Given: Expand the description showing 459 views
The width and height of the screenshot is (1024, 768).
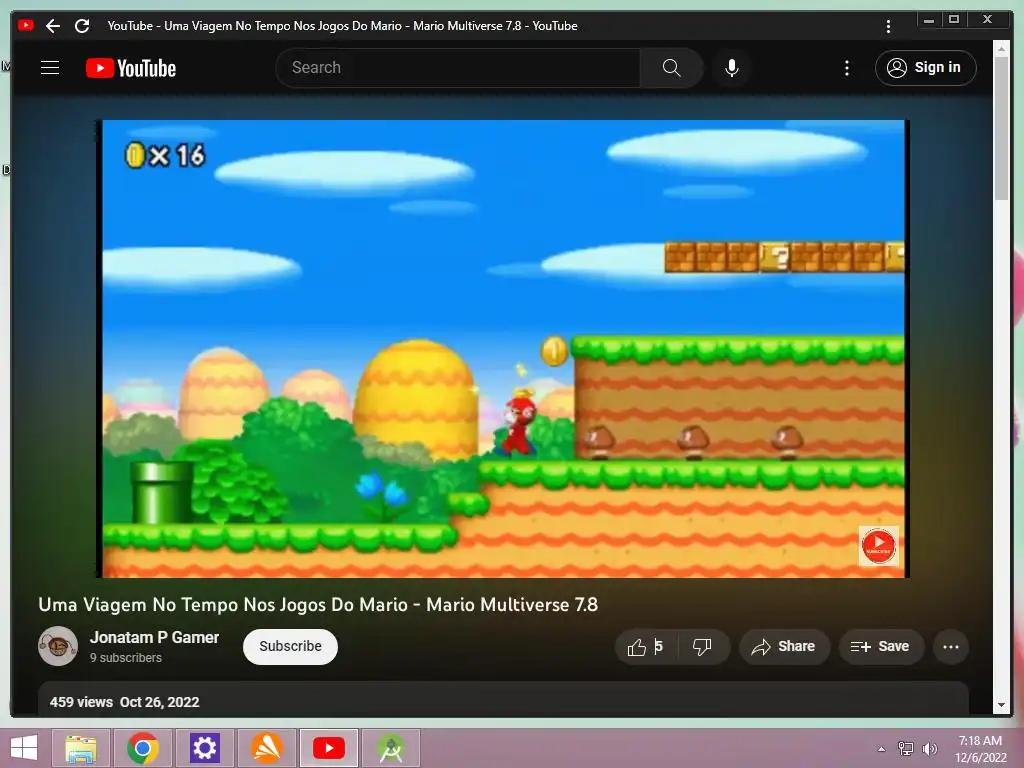Looking at the screenshot, I should click(x=503, y=700).
